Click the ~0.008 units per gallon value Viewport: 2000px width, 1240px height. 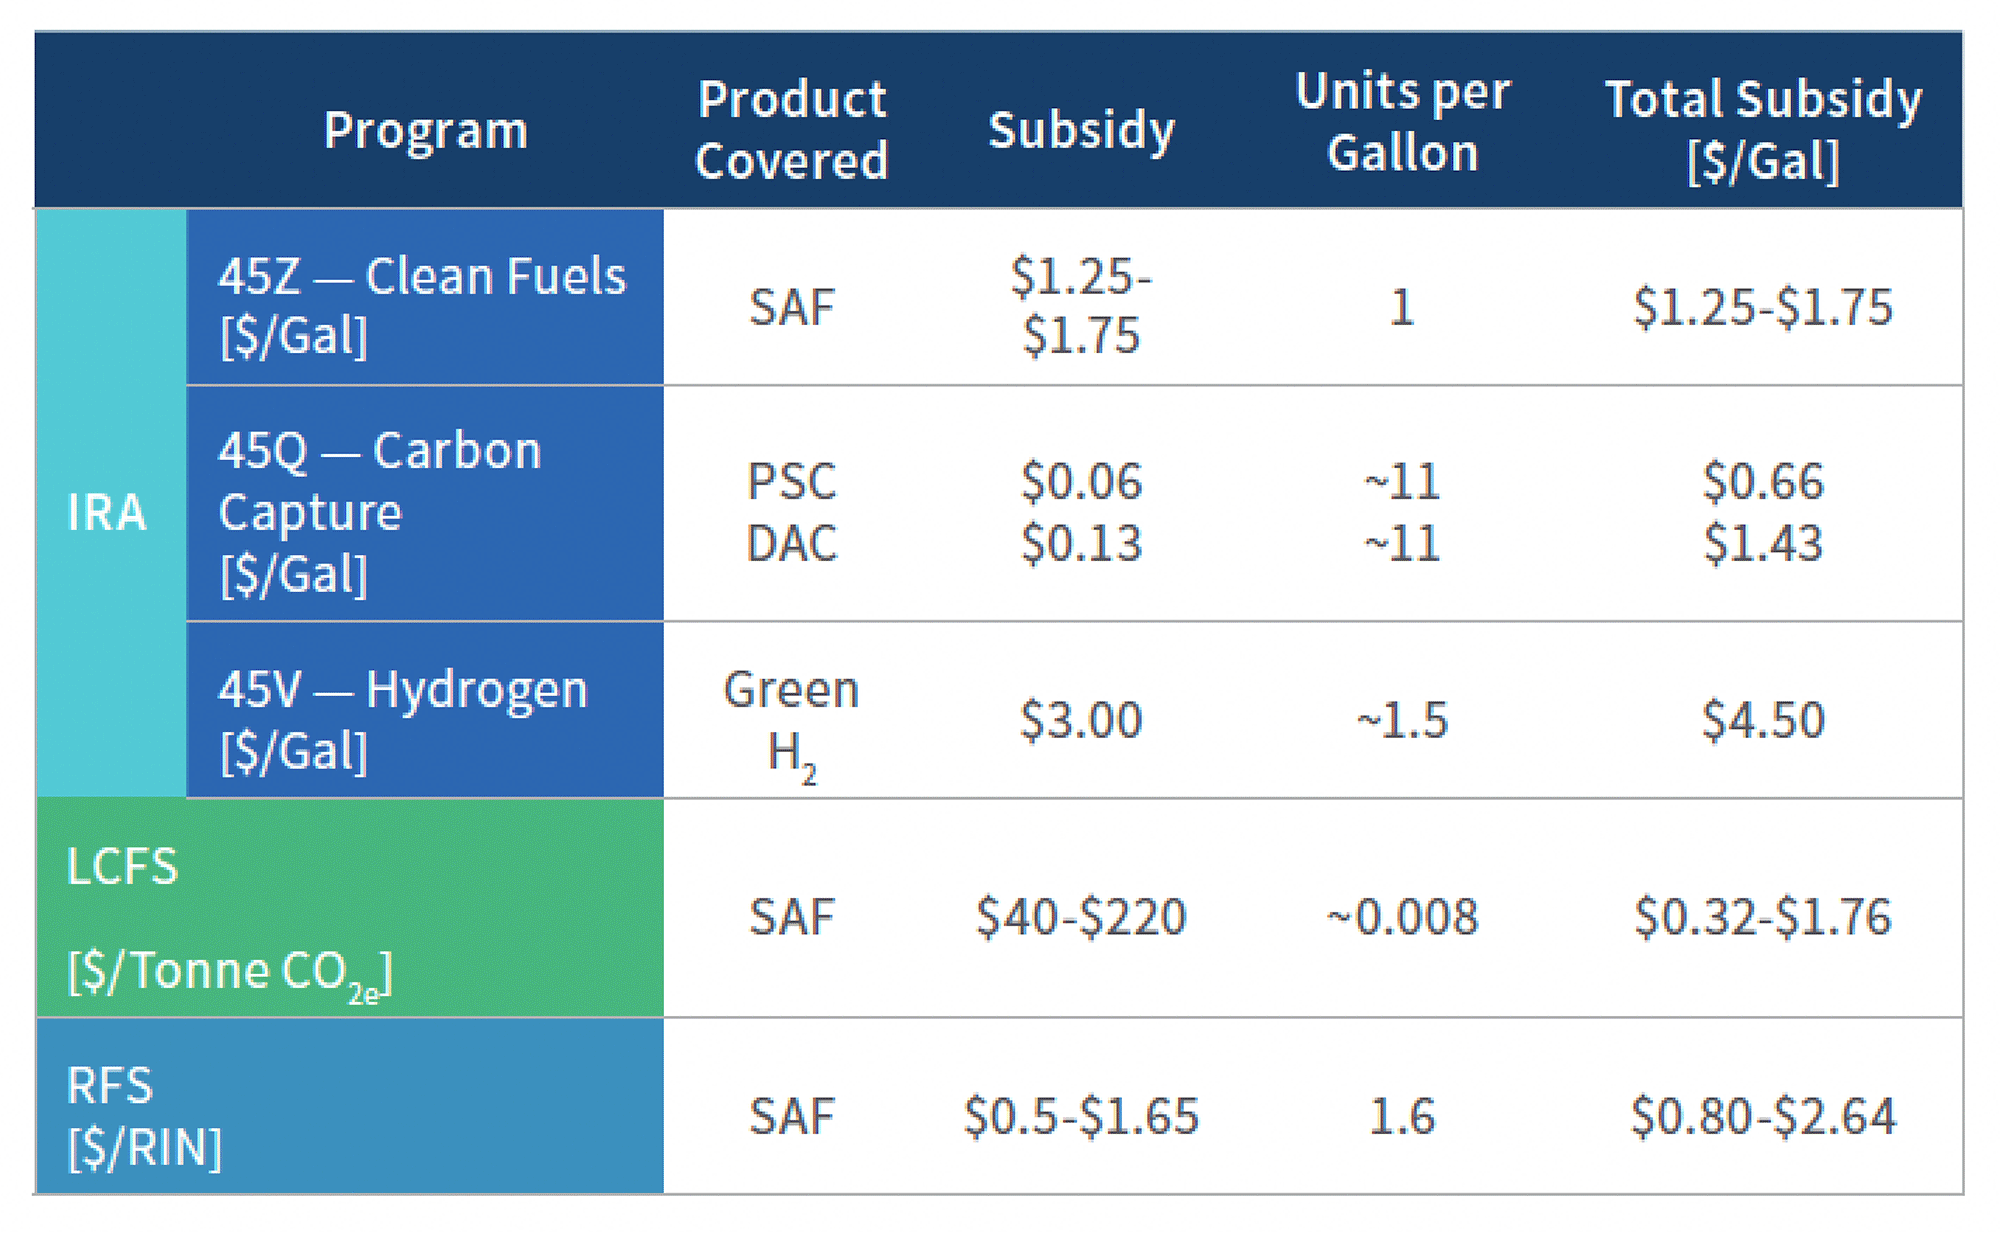pyautogui.click(x=1402, y=917)
